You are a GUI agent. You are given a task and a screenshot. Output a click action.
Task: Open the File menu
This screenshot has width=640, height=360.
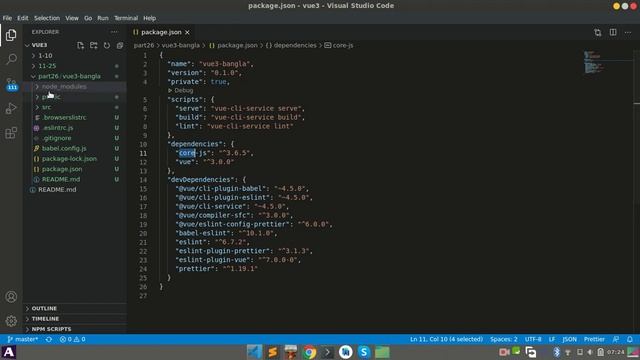[x=7, y=18]
